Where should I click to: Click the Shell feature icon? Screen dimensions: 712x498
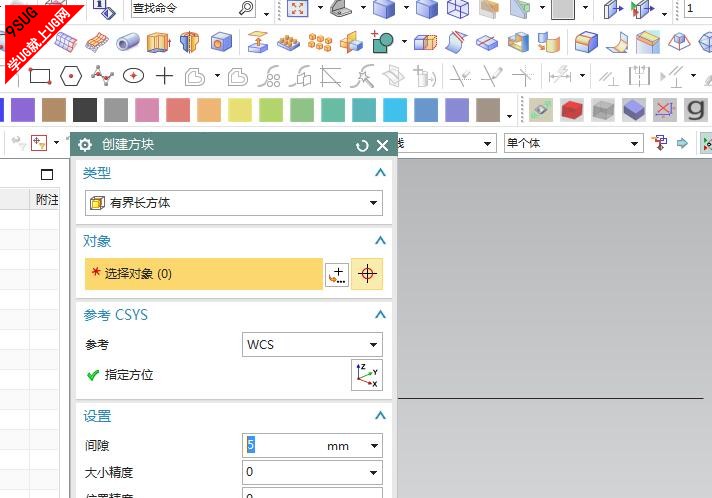[x=518, y=42]
